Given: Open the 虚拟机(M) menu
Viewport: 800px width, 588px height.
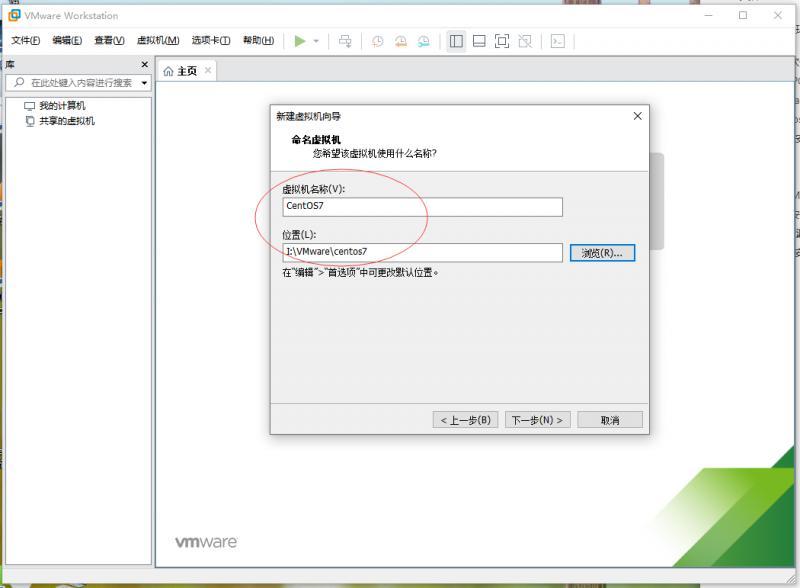Looking at the screenshot, I should click(158, 40).
